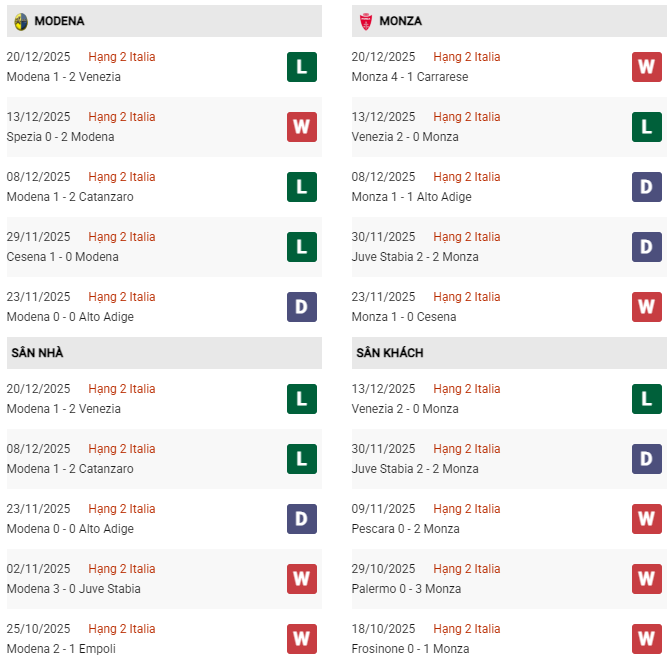This screenshot has height=666, width=669.
Task: Open the SÂN KHÁCH section header
Action: [388, 353]
